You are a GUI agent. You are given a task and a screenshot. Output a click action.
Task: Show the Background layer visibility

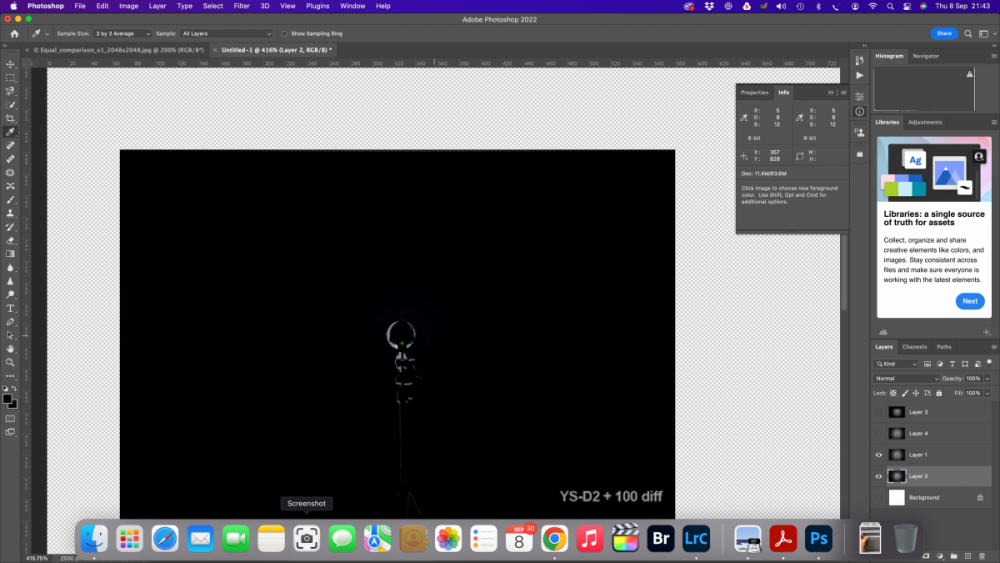[x=879, y=497]
